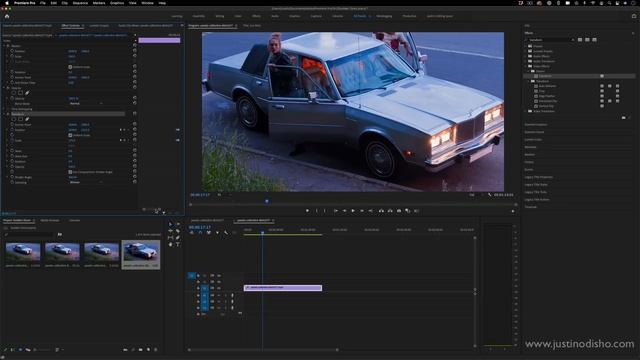
Task: Open the Program monitor Button Editor plus
Action: (x=513, y=211)
